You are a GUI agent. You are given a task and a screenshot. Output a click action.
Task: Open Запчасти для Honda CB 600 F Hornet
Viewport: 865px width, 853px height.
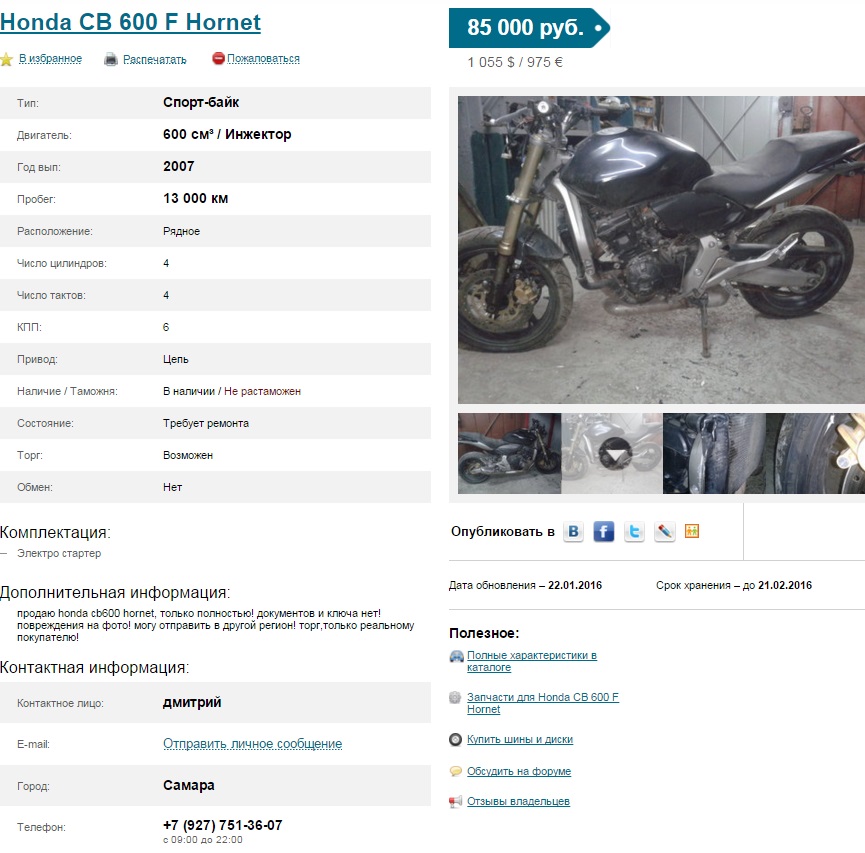point(543,703)
